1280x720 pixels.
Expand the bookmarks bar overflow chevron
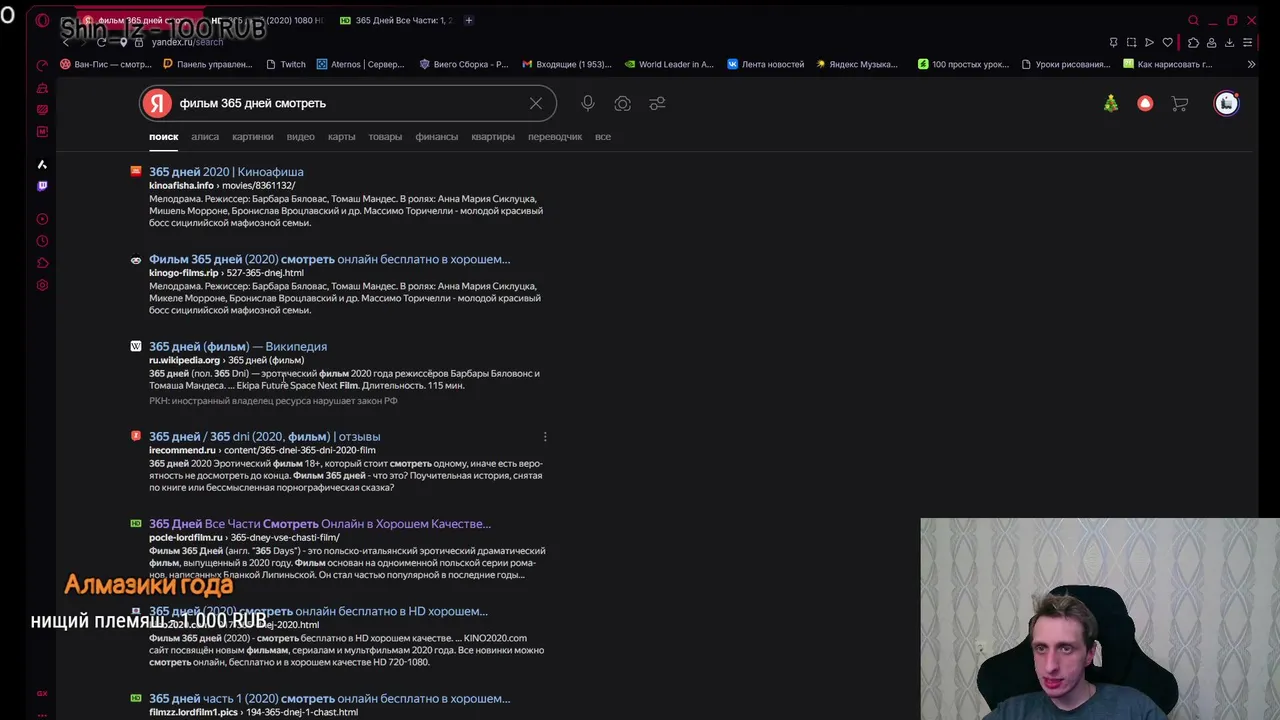tap(1250, 64)
